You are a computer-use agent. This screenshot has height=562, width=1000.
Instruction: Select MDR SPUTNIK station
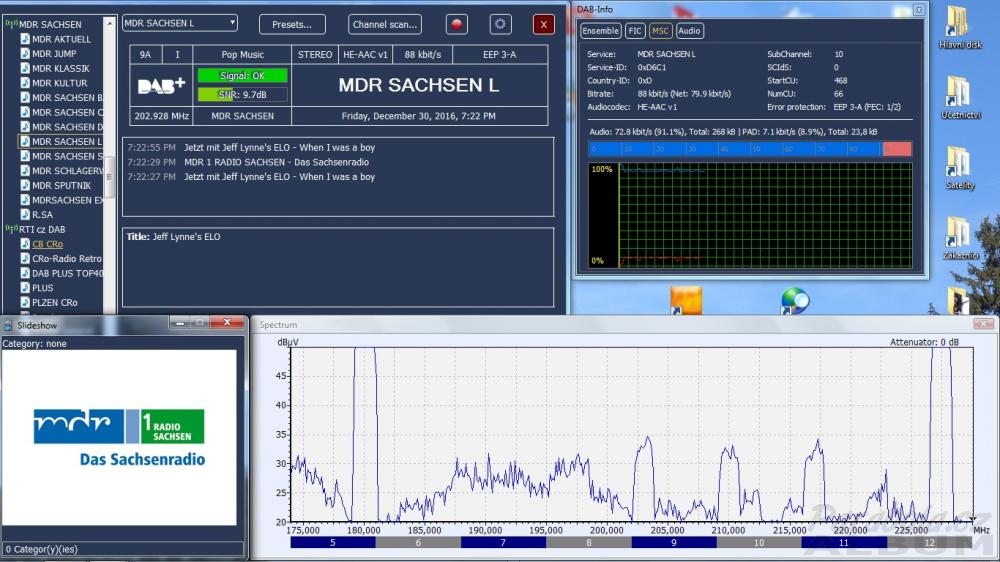click(61, 186)
